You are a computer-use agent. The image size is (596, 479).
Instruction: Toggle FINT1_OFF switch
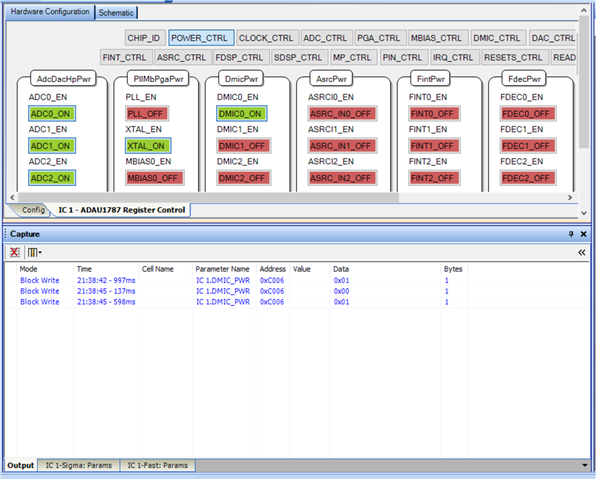pos(434,146)
